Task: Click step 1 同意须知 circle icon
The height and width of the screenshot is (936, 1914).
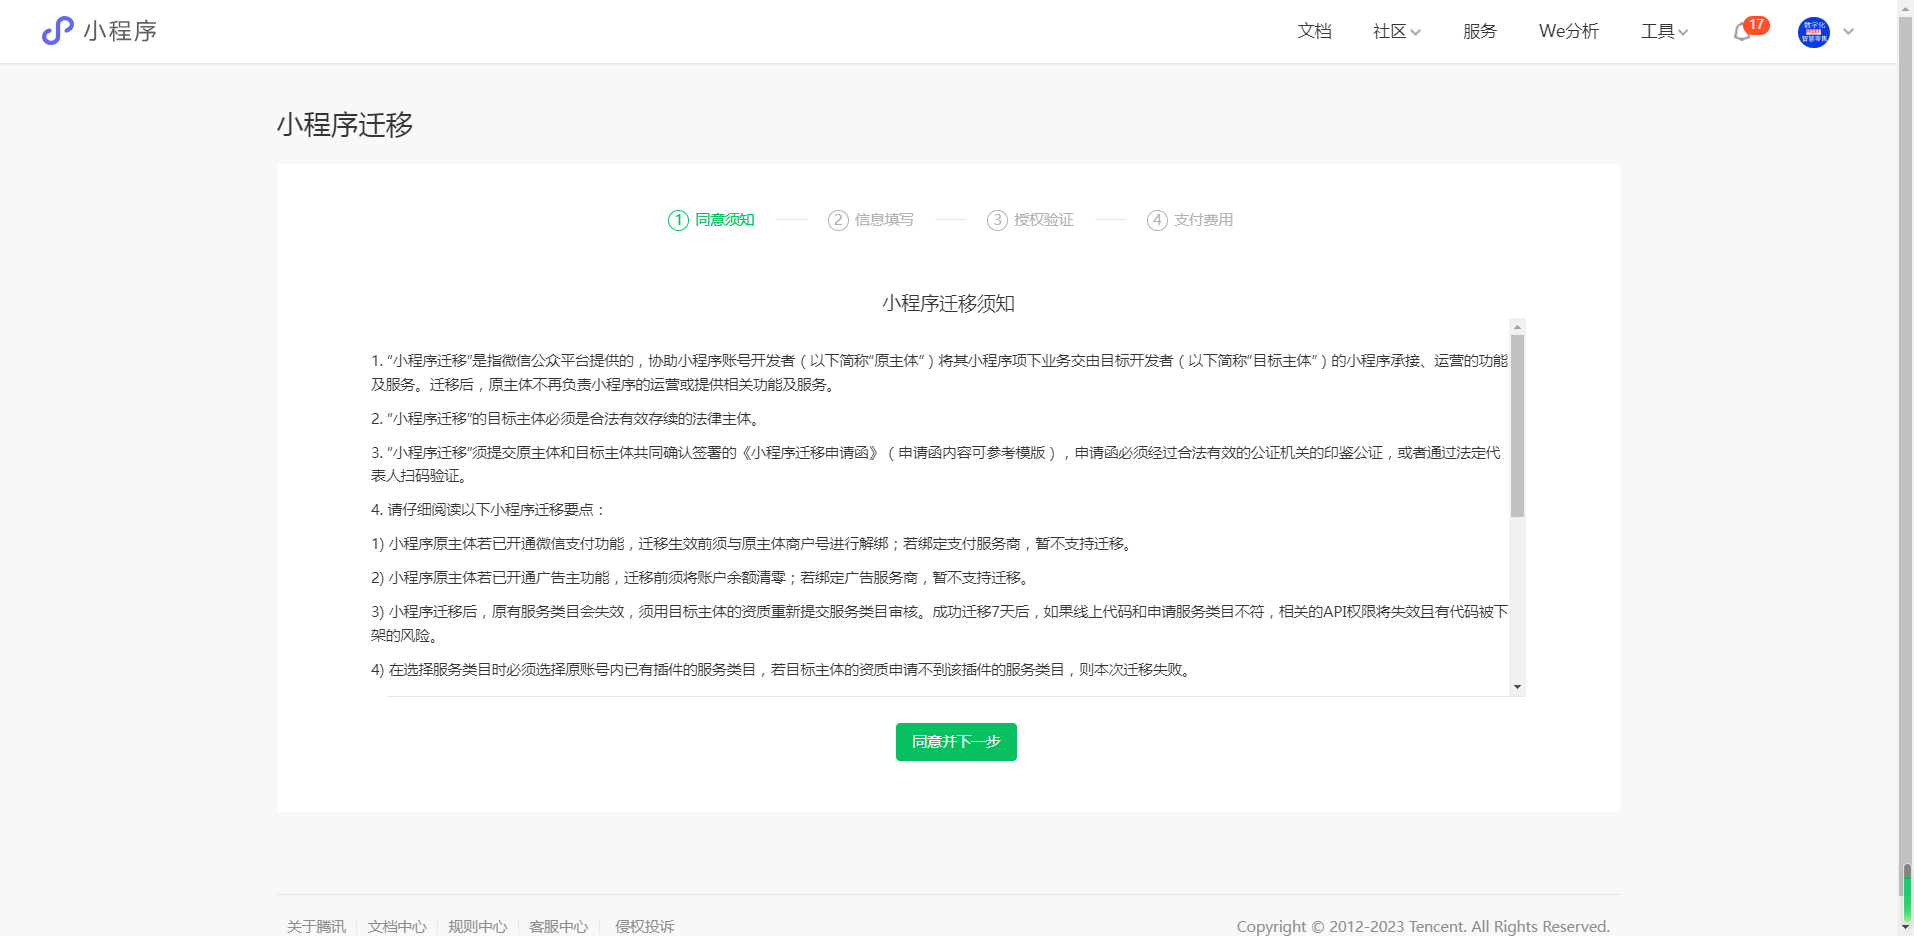Action: coord(678,220)
